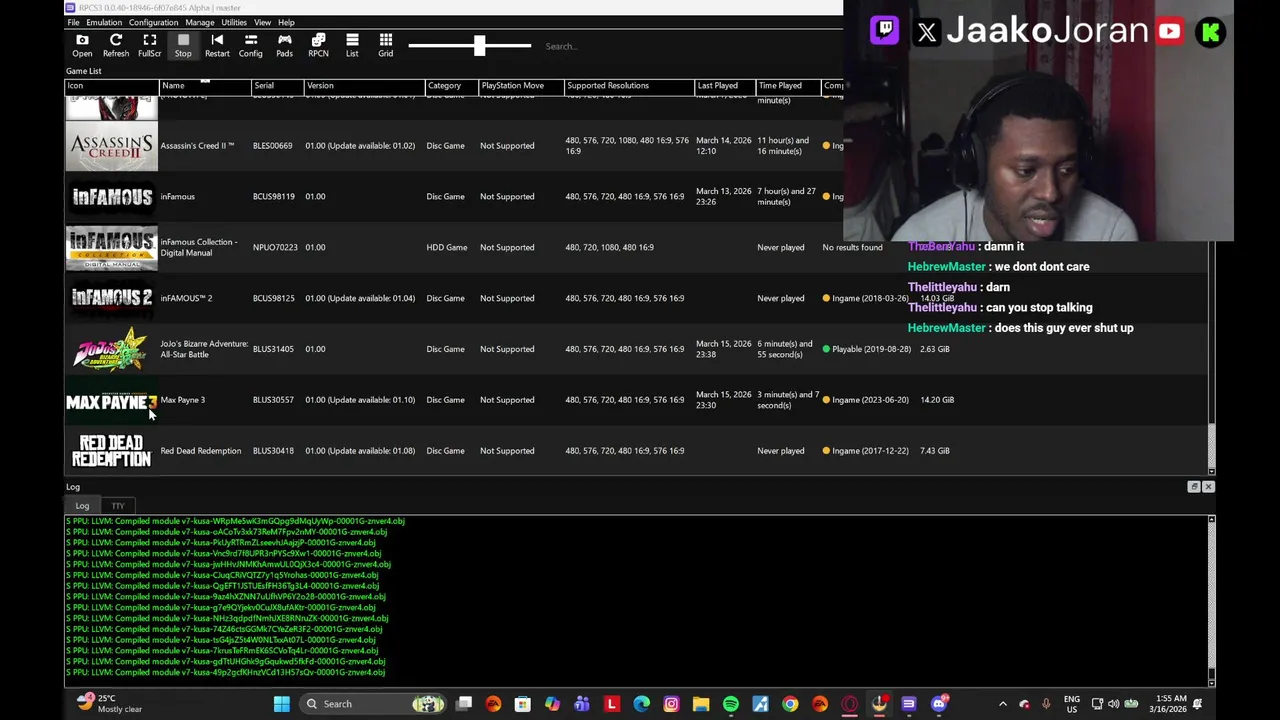Select the inFamous Collection Digital Manual icon
Viewport: 1280px width, 720px height.
click(112, 248)
